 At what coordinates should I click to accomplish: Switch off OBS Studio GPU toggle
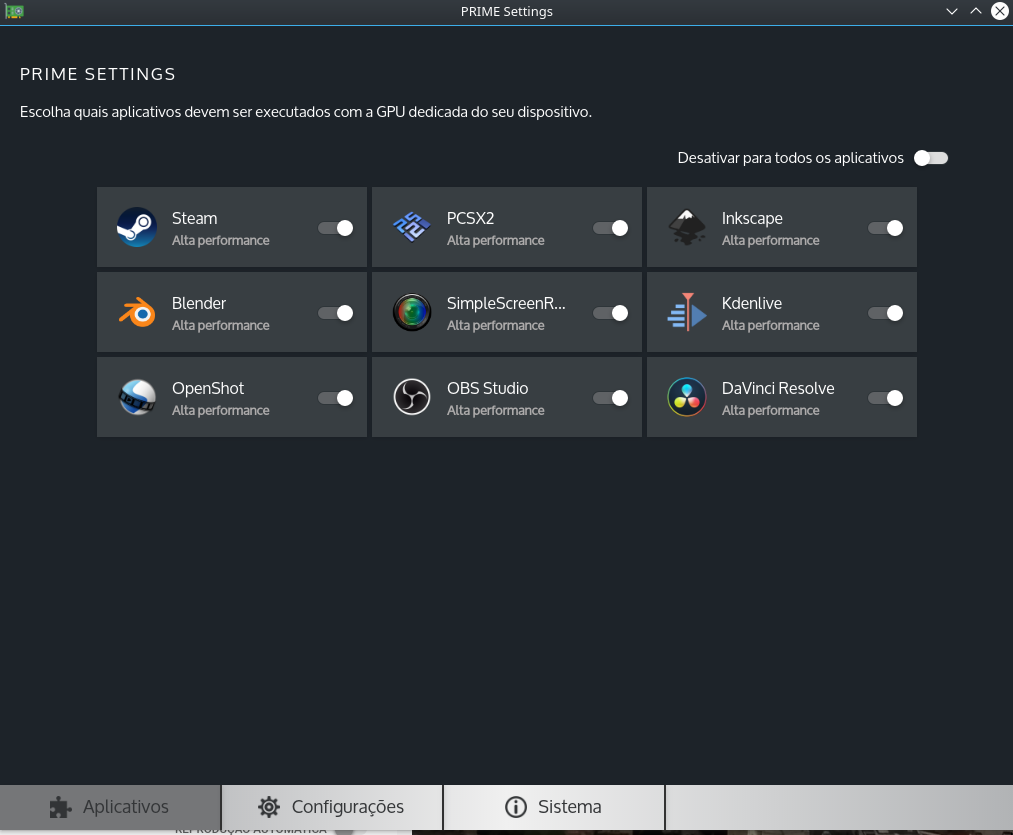tap(611, 398)
